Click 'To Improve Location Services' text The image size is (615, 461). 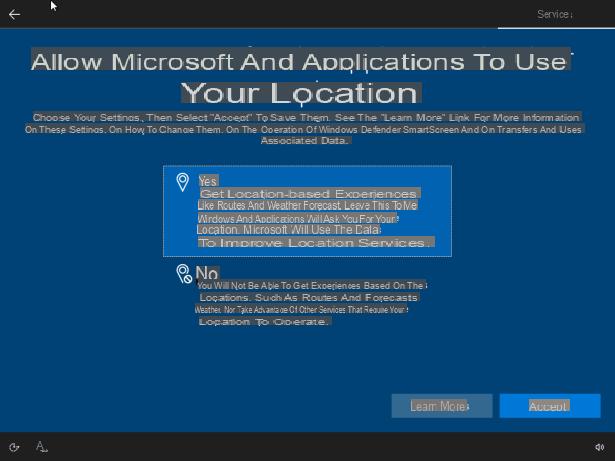(316, 243)
